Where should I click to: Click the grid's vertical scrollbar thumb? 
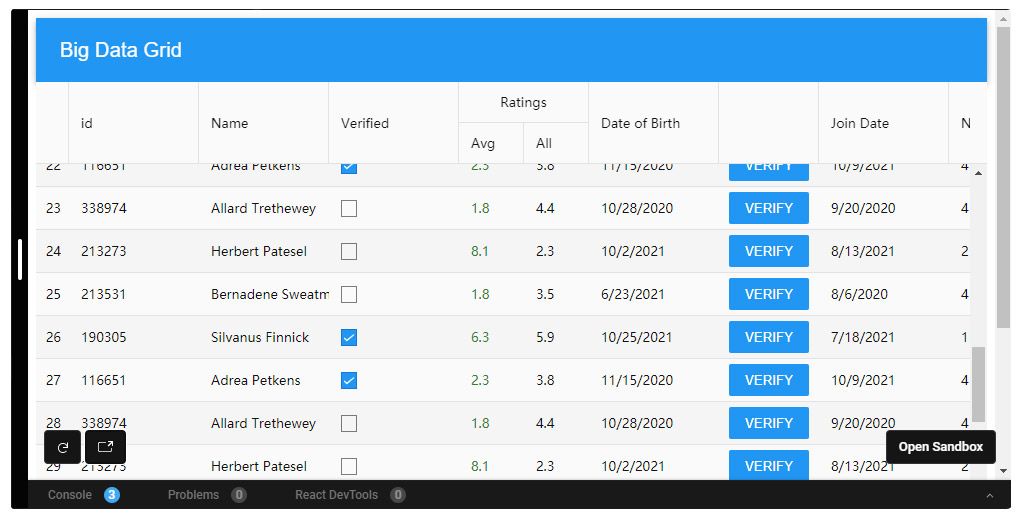point(978,384)
